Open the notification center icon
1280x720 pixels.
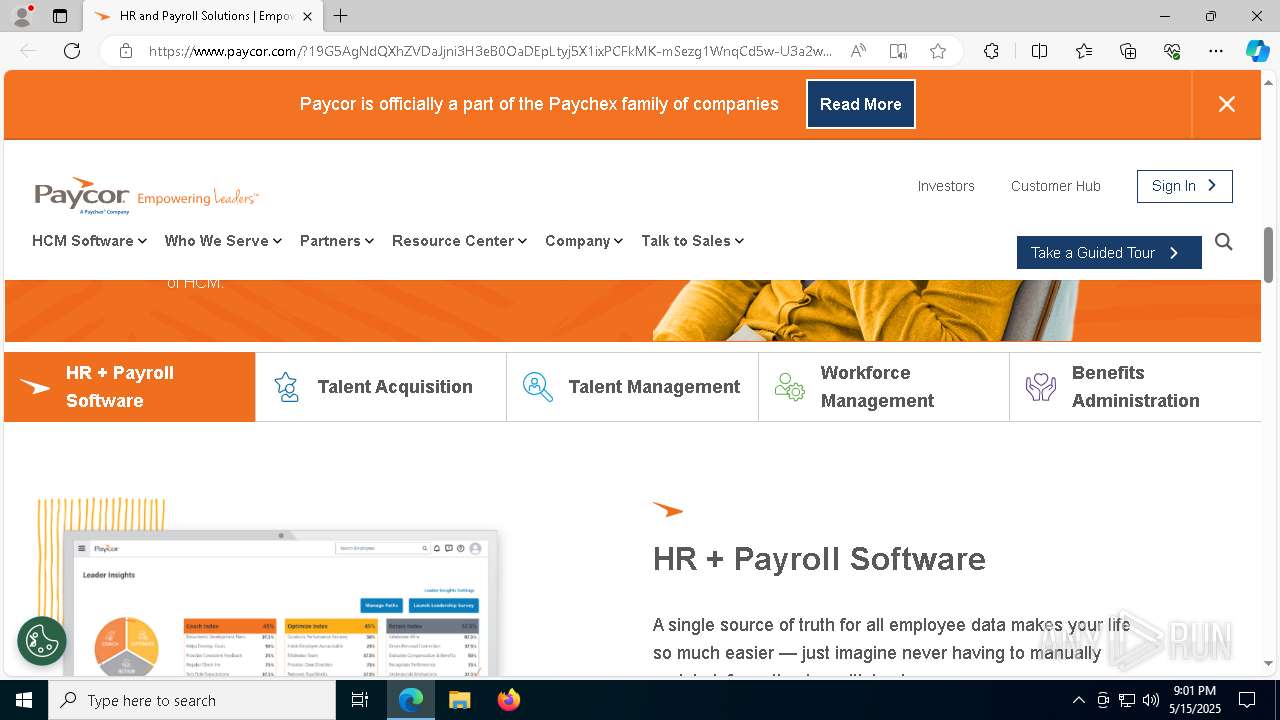[x=1247, y=700]
